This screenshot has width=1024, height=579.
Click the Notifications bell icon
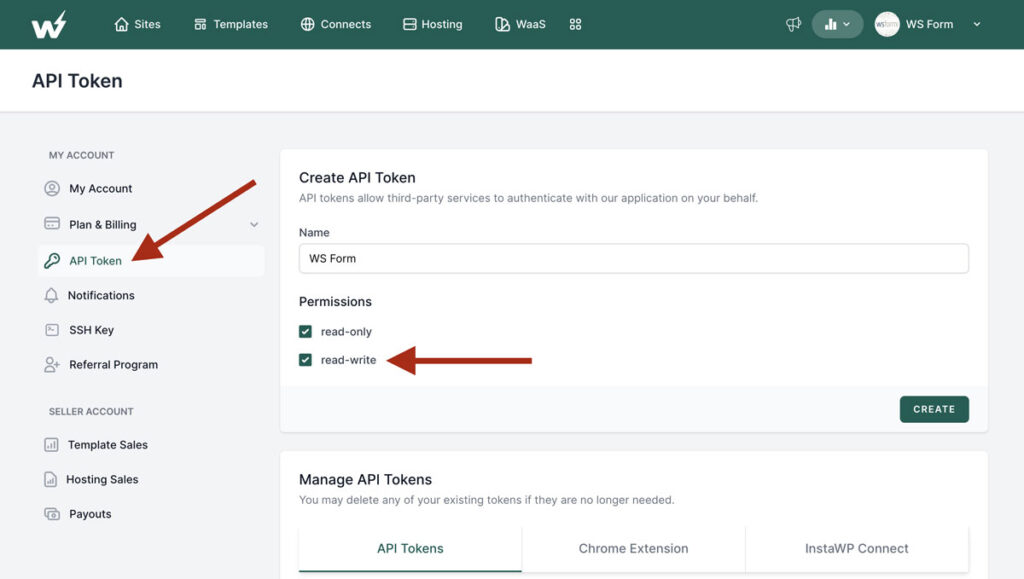(51, 295)
